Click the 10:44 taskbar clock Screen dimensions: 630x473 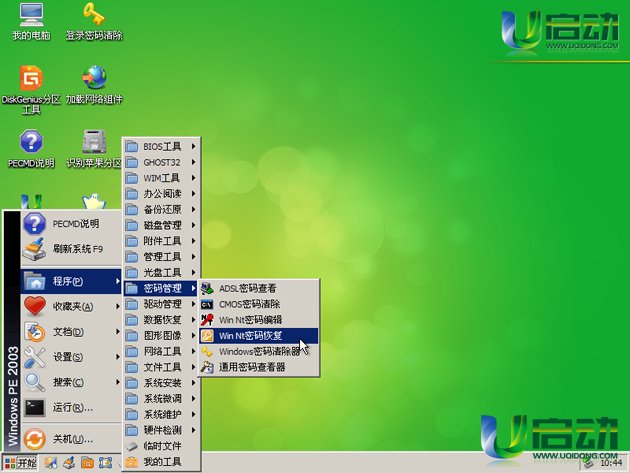click(611, 463)
